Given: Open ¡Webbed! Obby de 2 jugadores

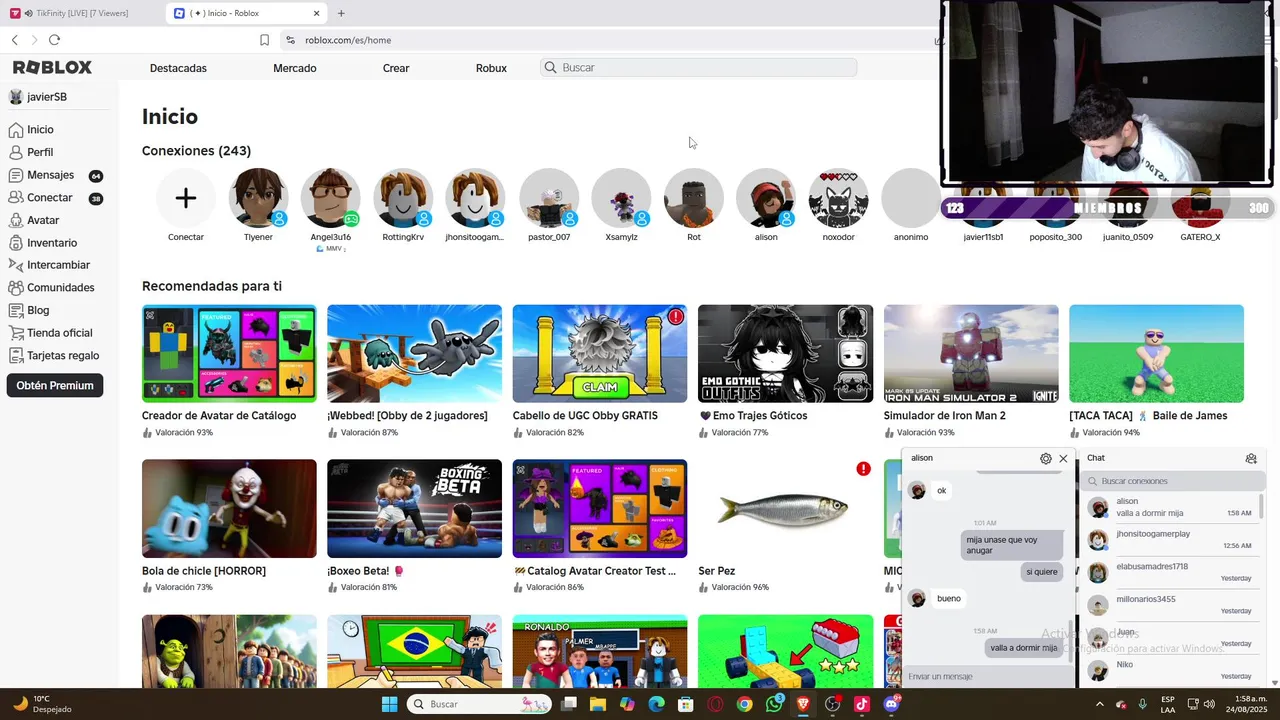Looking at the screenshot, I should click(x=414, y=354).
